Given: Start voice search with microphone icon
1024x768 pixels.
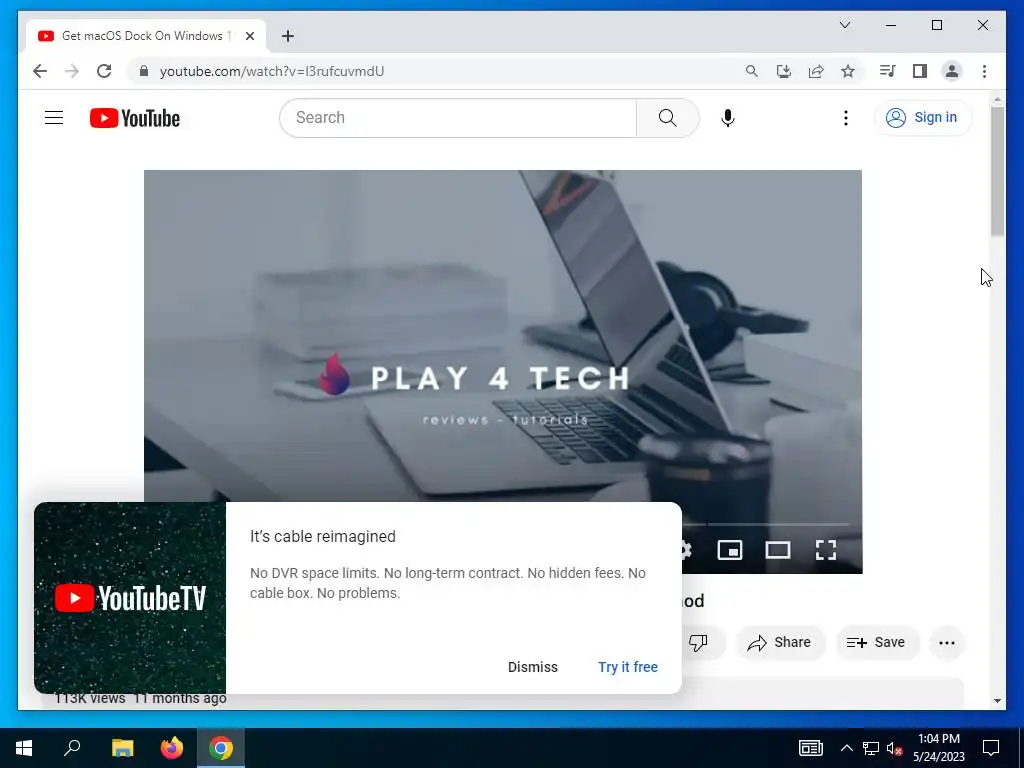Looking at the screenshot, I should click(x=728, y=118).
